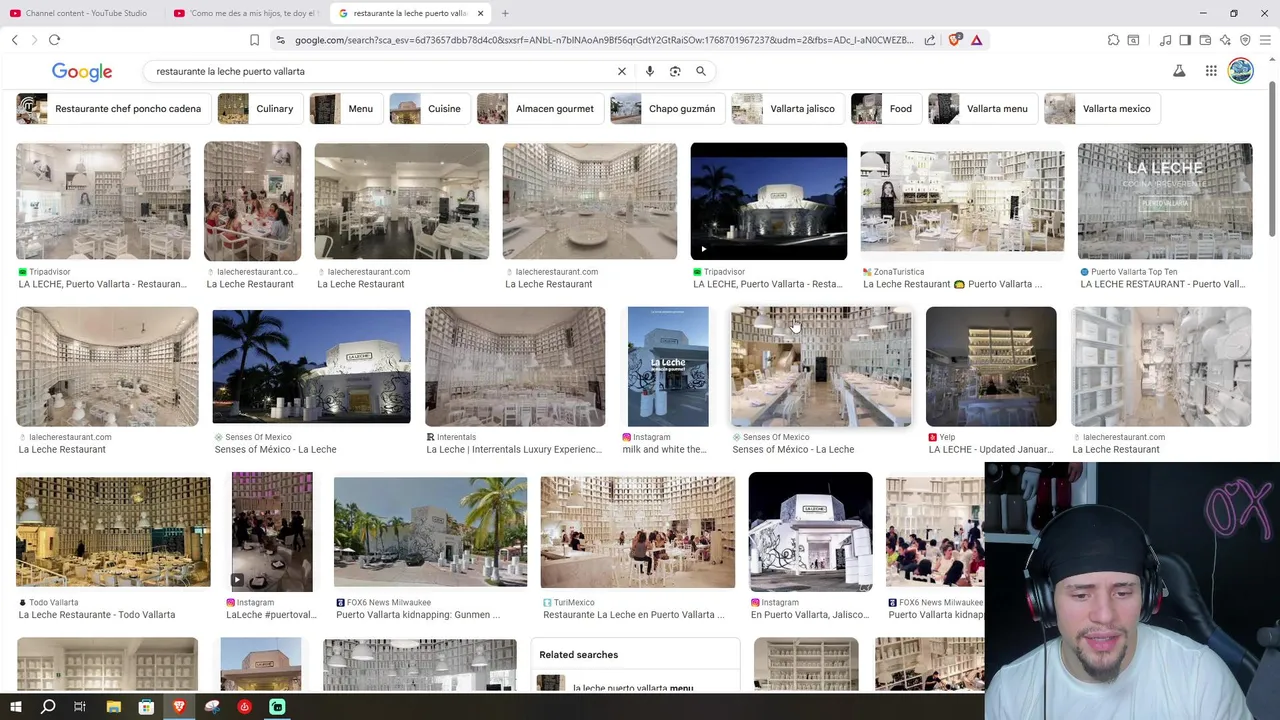Click the 'la leche puerto vallarta menu' related search
This screenshot has height=720, width=1280.
(633, 688)
